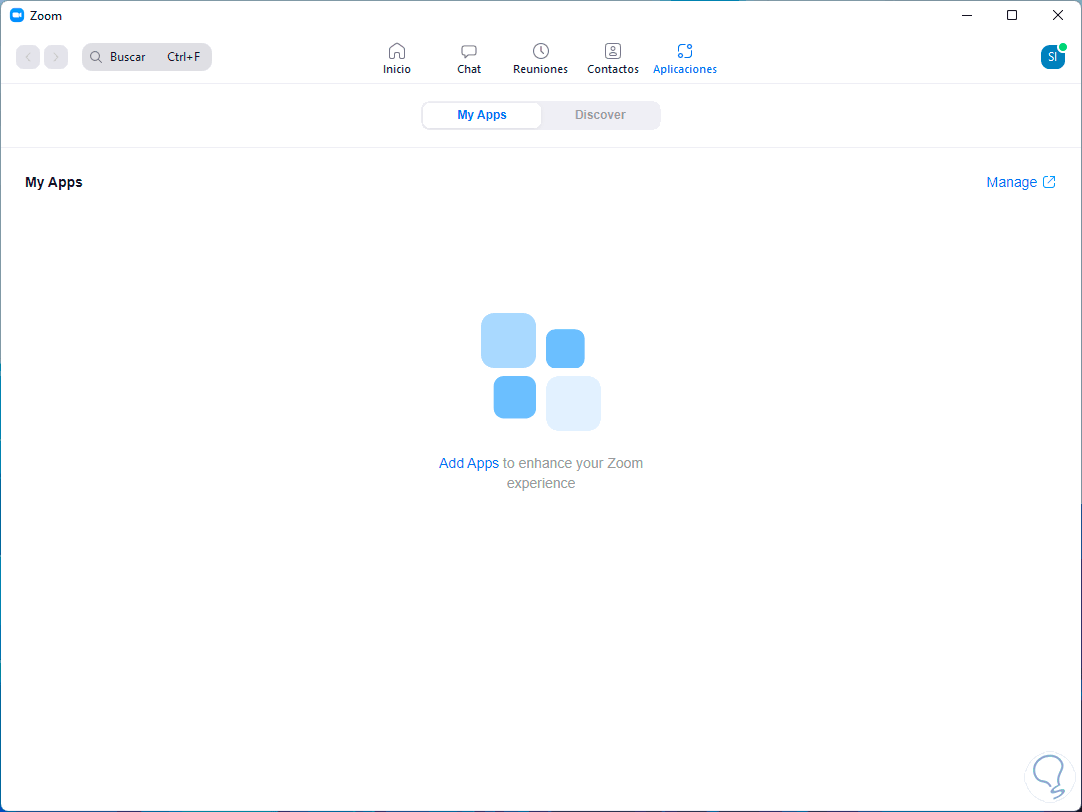The width and height of the screenshot is (1082, 812).
Task: Open the Contactos section
Action: [613, 59]
